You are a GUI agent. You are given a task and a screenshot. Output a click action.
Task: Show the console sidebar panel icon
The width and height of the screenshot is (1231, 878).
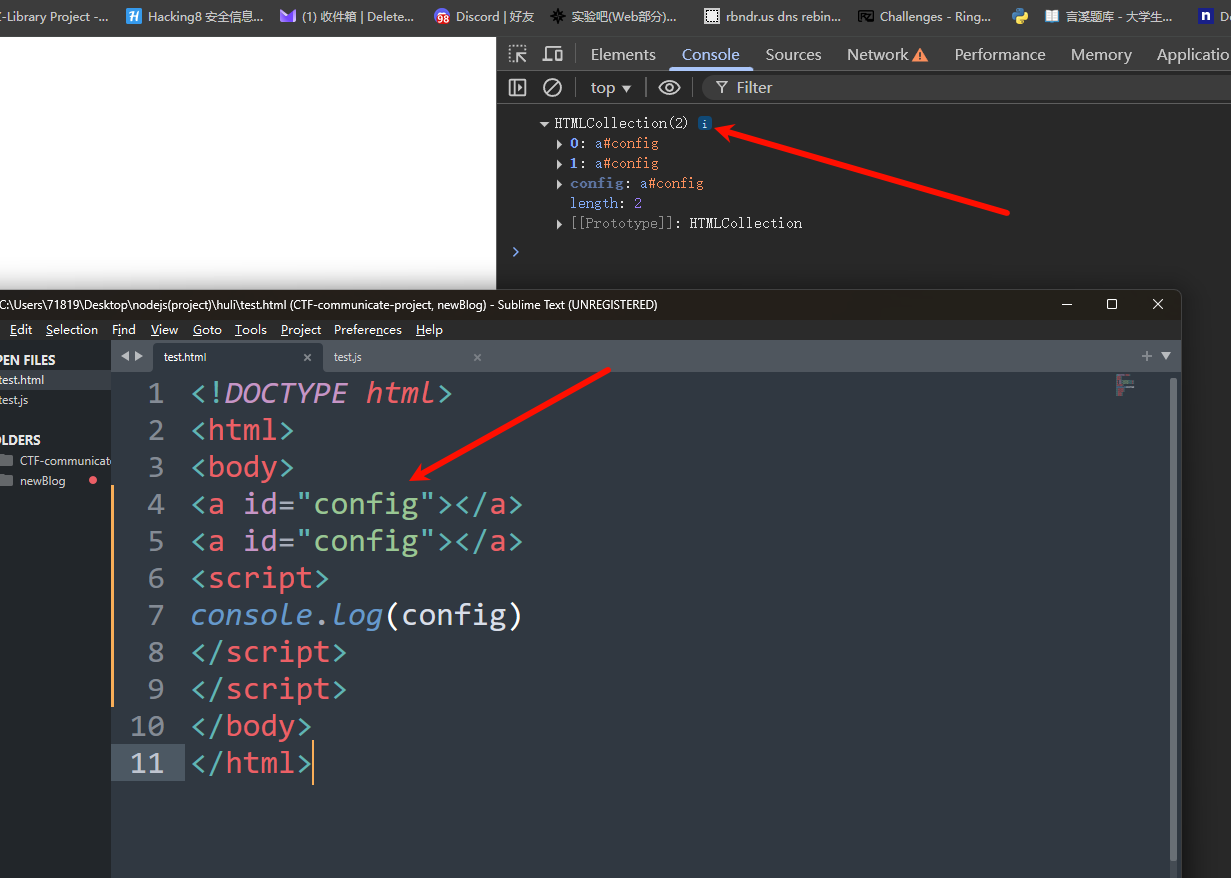pyautogui.click(x=517, y=87)
